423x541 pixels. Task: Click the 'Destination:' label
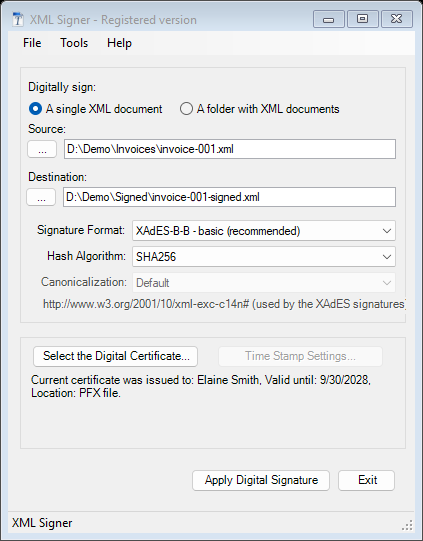tap(58, 177)
